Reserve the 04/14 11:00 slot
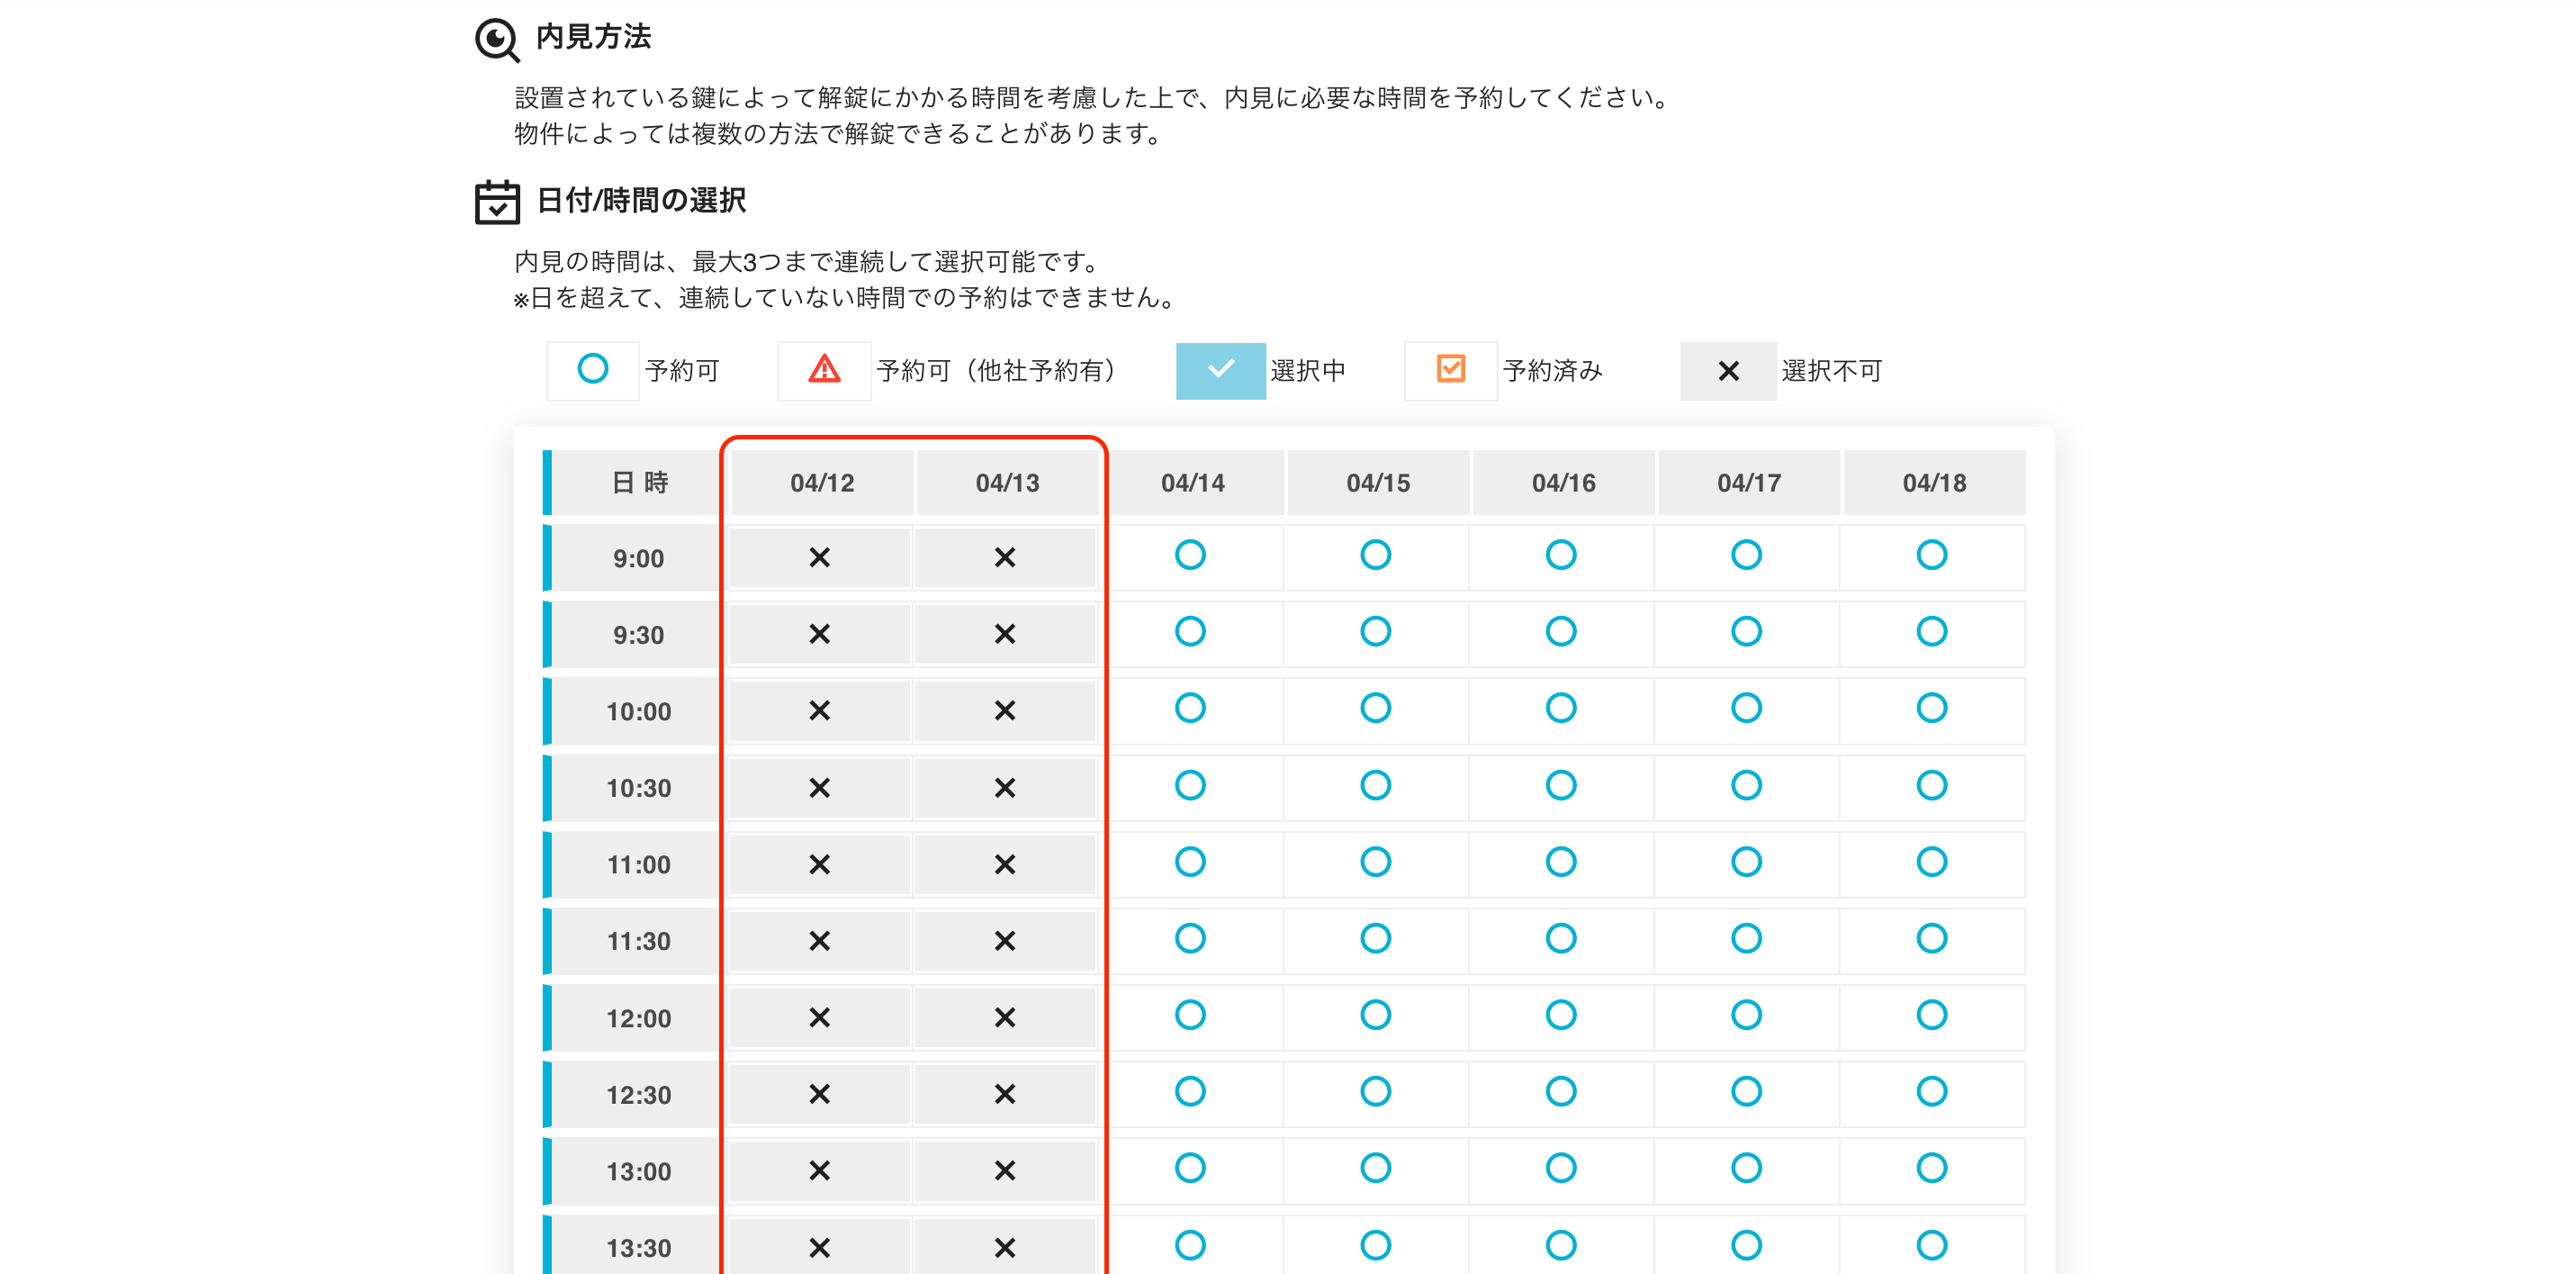The width and height of the screenshot is (2576, 1274). point(1190,862)
